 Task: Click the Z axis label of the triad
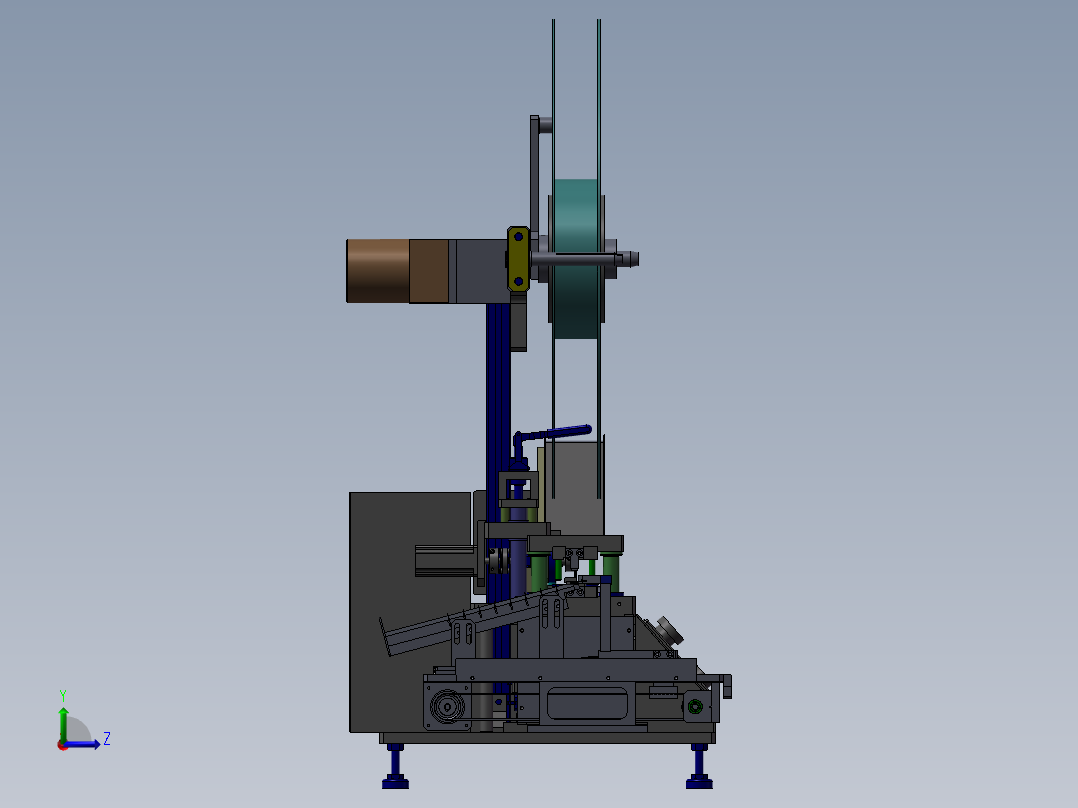pos(107,739)
